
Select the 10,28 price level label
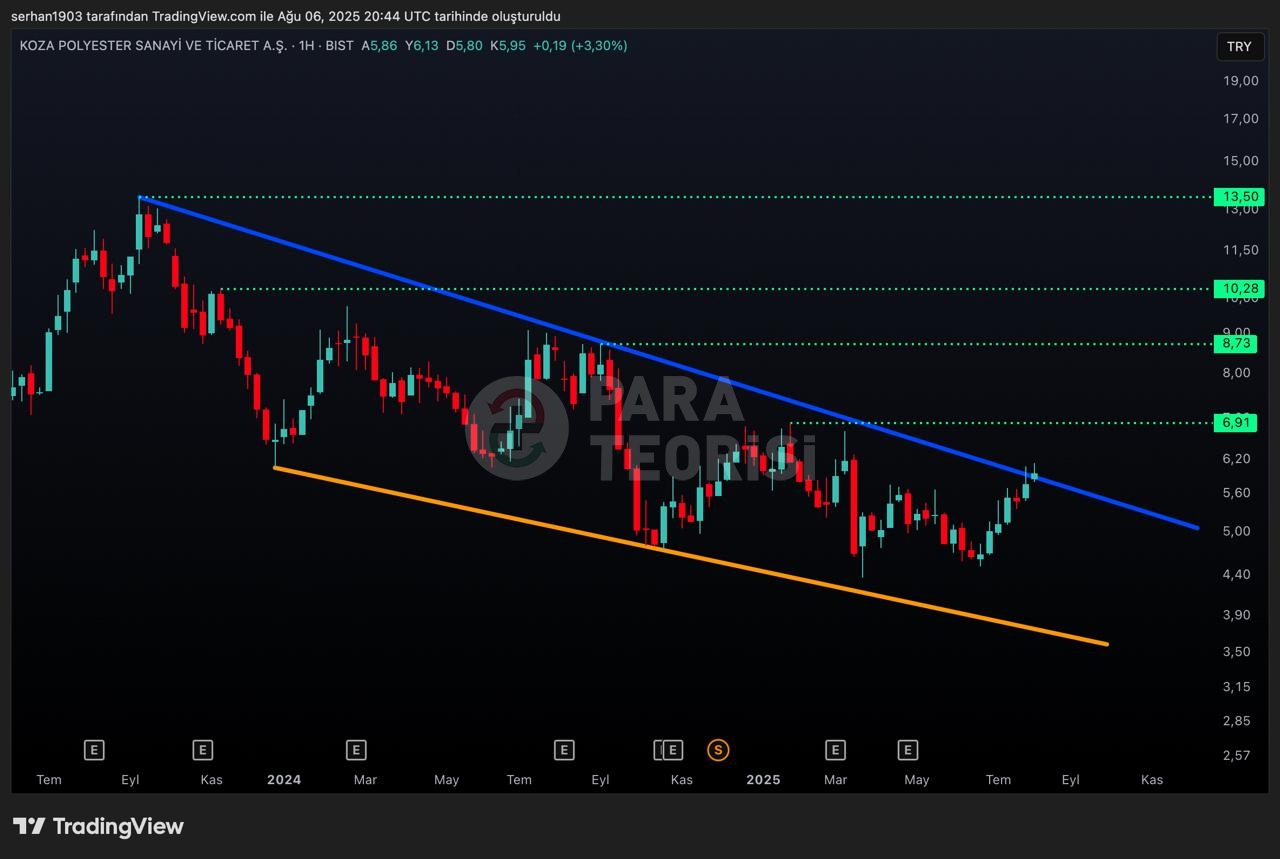tap(1238, 289)
